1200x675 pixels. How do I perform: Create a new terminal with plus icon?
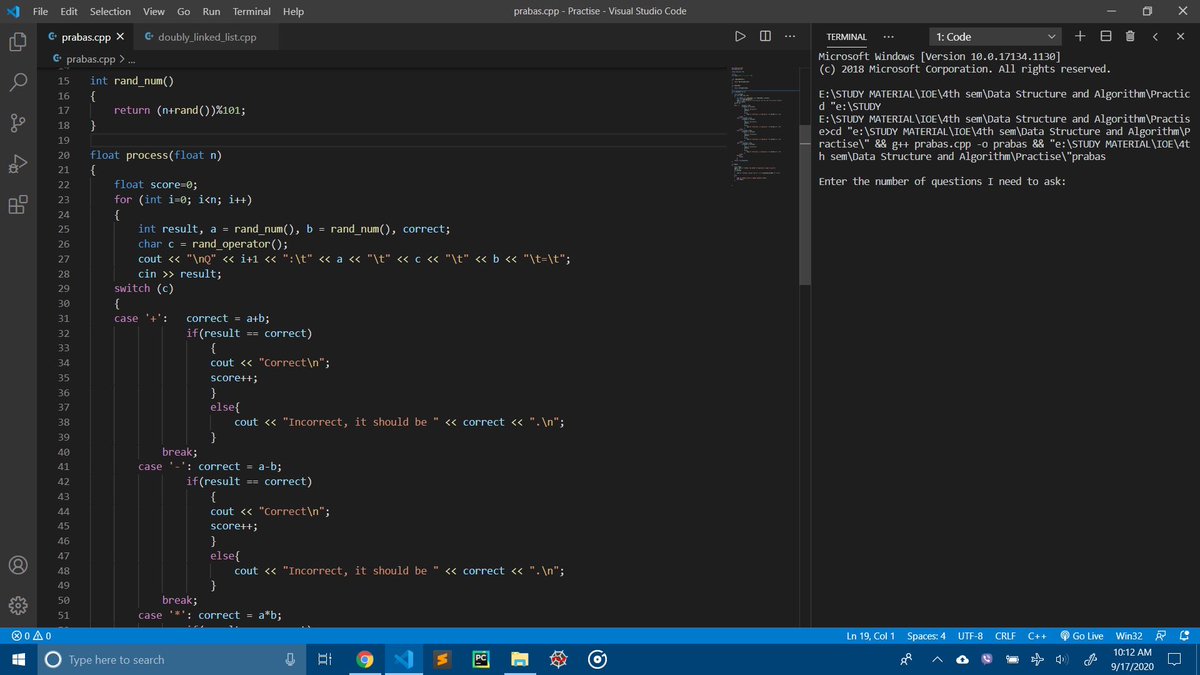click(1081, 37)
